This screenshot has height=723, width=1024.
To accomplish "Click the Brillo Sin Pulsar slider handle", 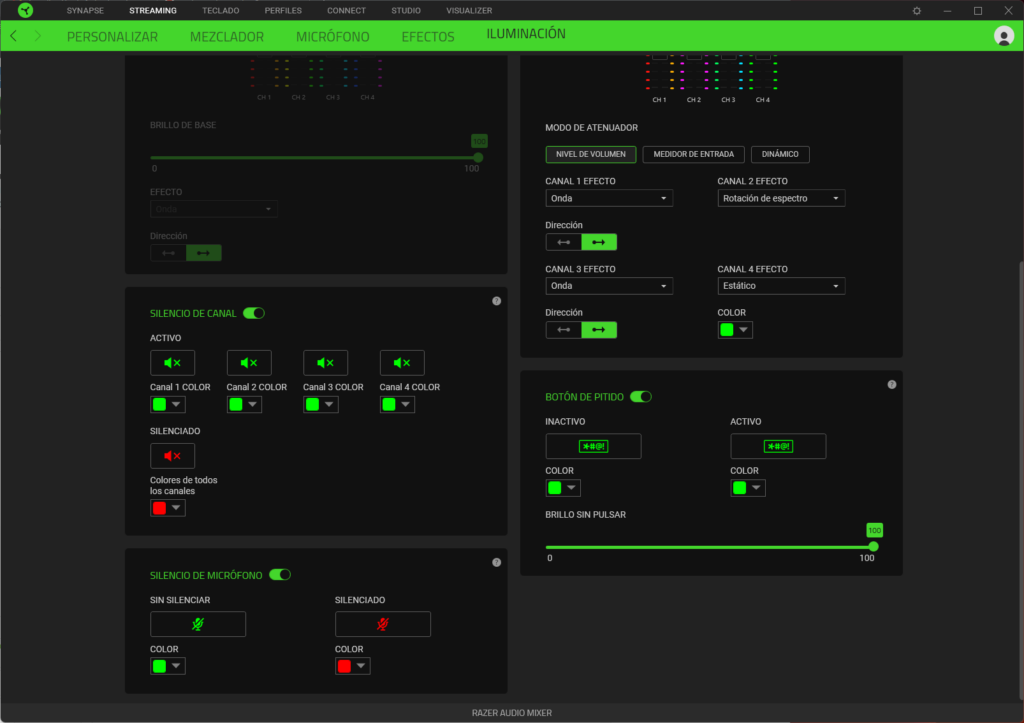I will (x=874, y=546).
